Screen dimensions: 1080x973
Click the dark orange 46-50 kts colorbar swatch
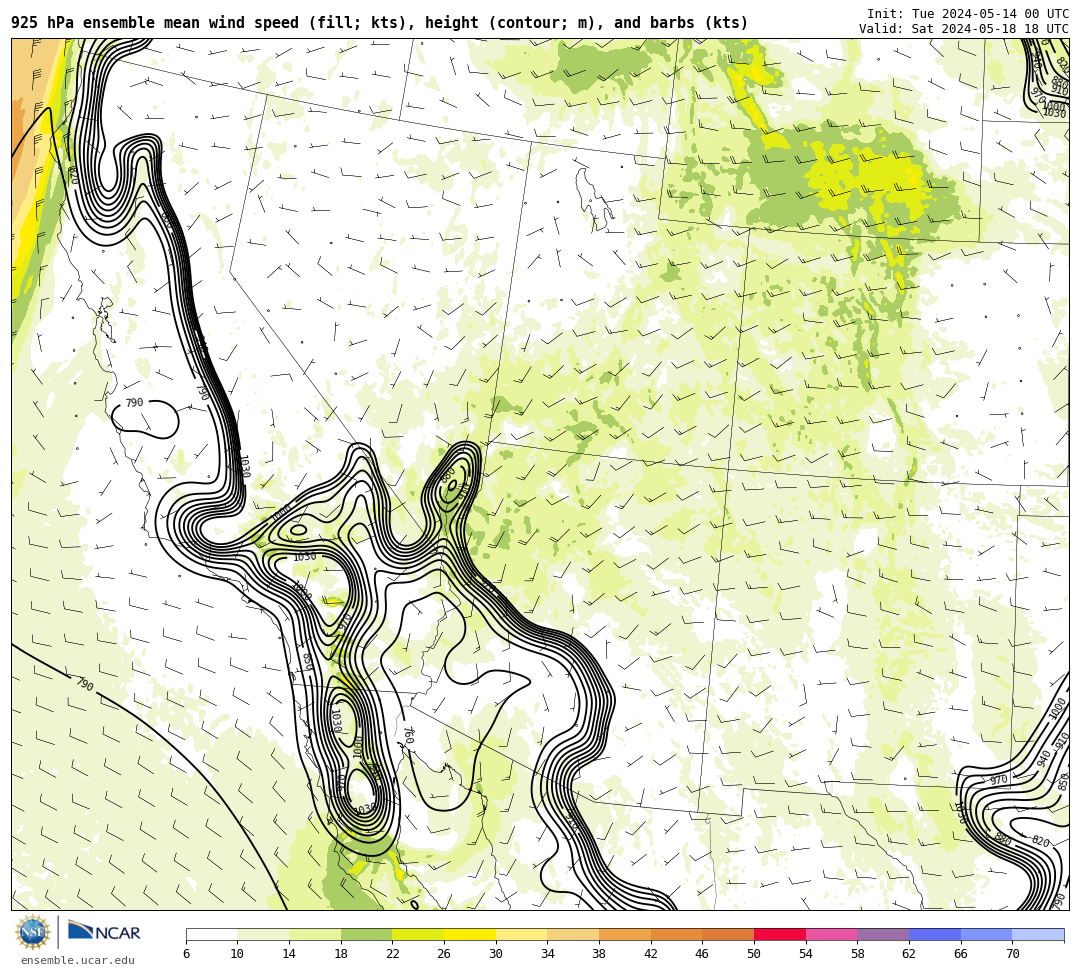pos(728,934)
